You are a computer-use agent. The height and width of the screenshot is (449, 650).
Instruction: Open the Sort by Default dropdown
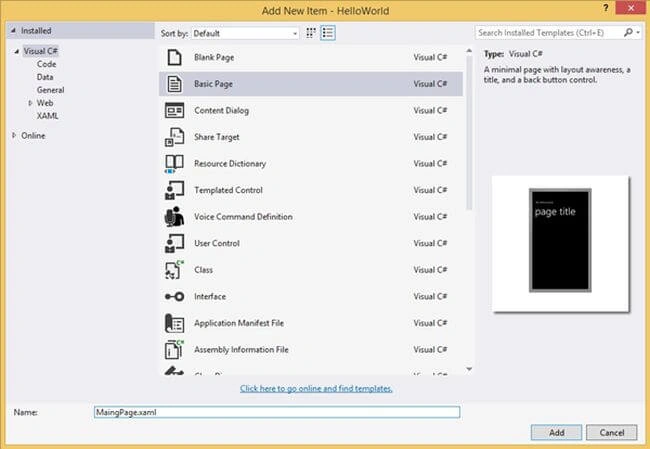[245, 34]
